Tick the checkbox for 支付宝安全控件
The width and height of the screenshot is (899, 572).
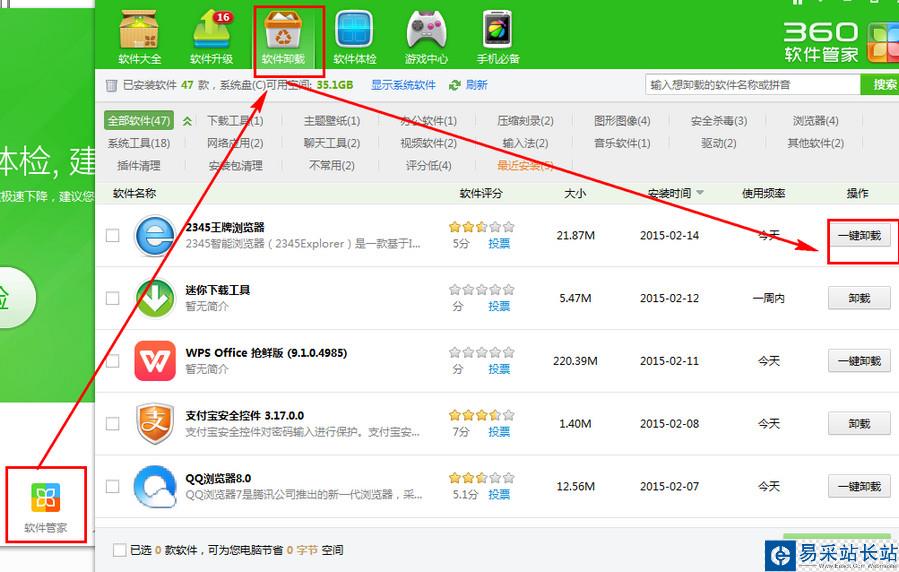(x=113, y=424)
